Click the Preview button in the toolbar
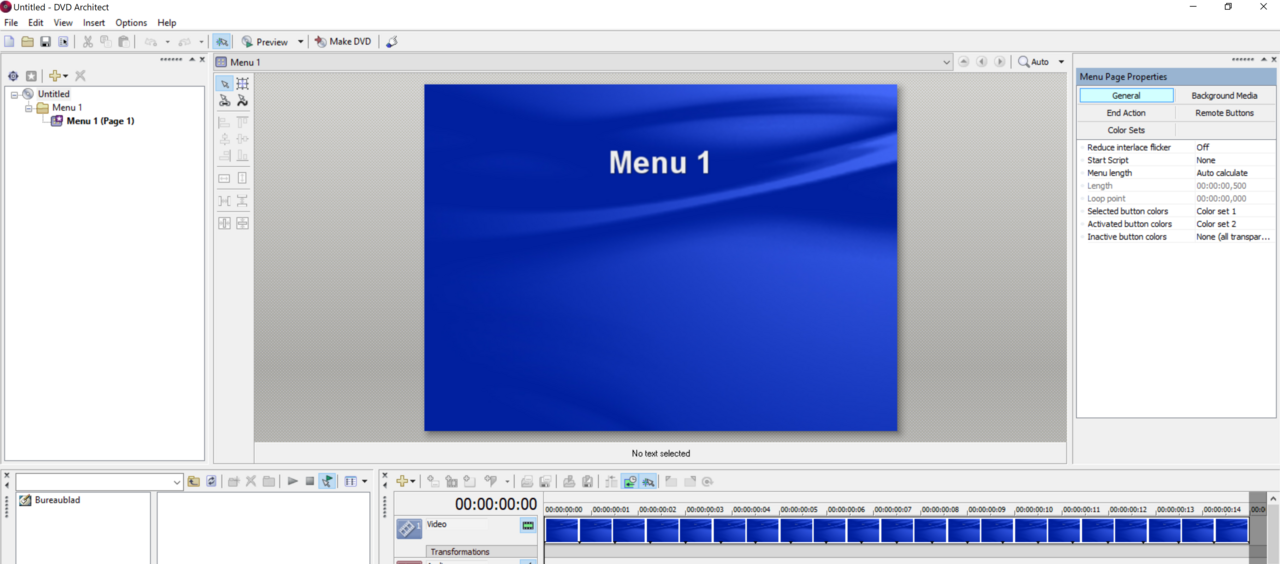Screen dimensions: 1280x564 point(264,42)
